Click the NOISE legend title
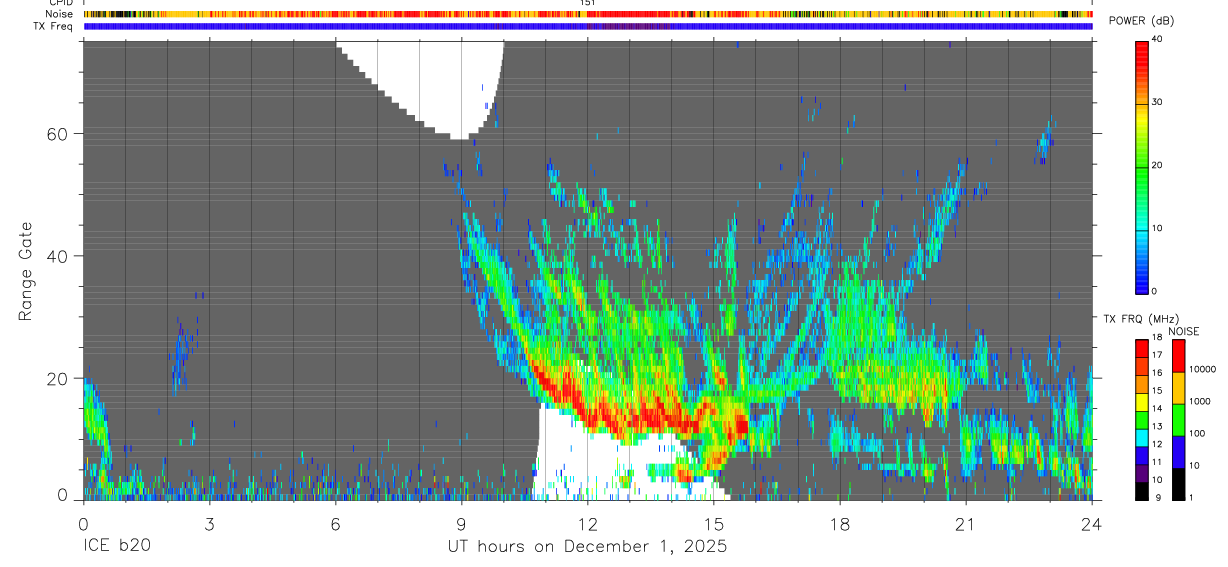1228x567 pixels. [1184, 332]
